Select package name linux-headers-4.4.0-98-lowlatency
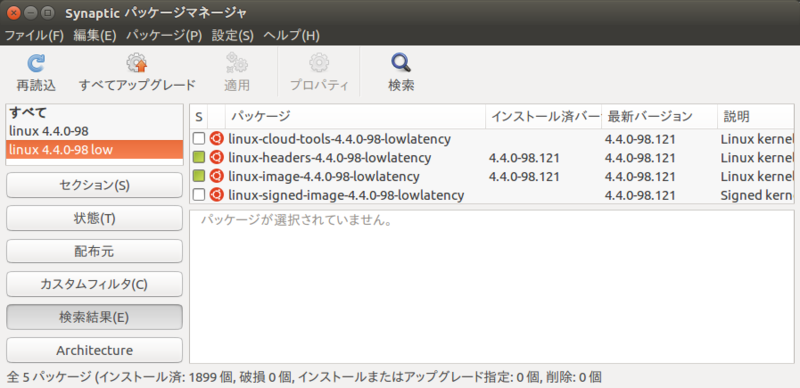Image resolution: width=800 pixels, height=388 pixels. pyautogui.click(x=330, y=157)
